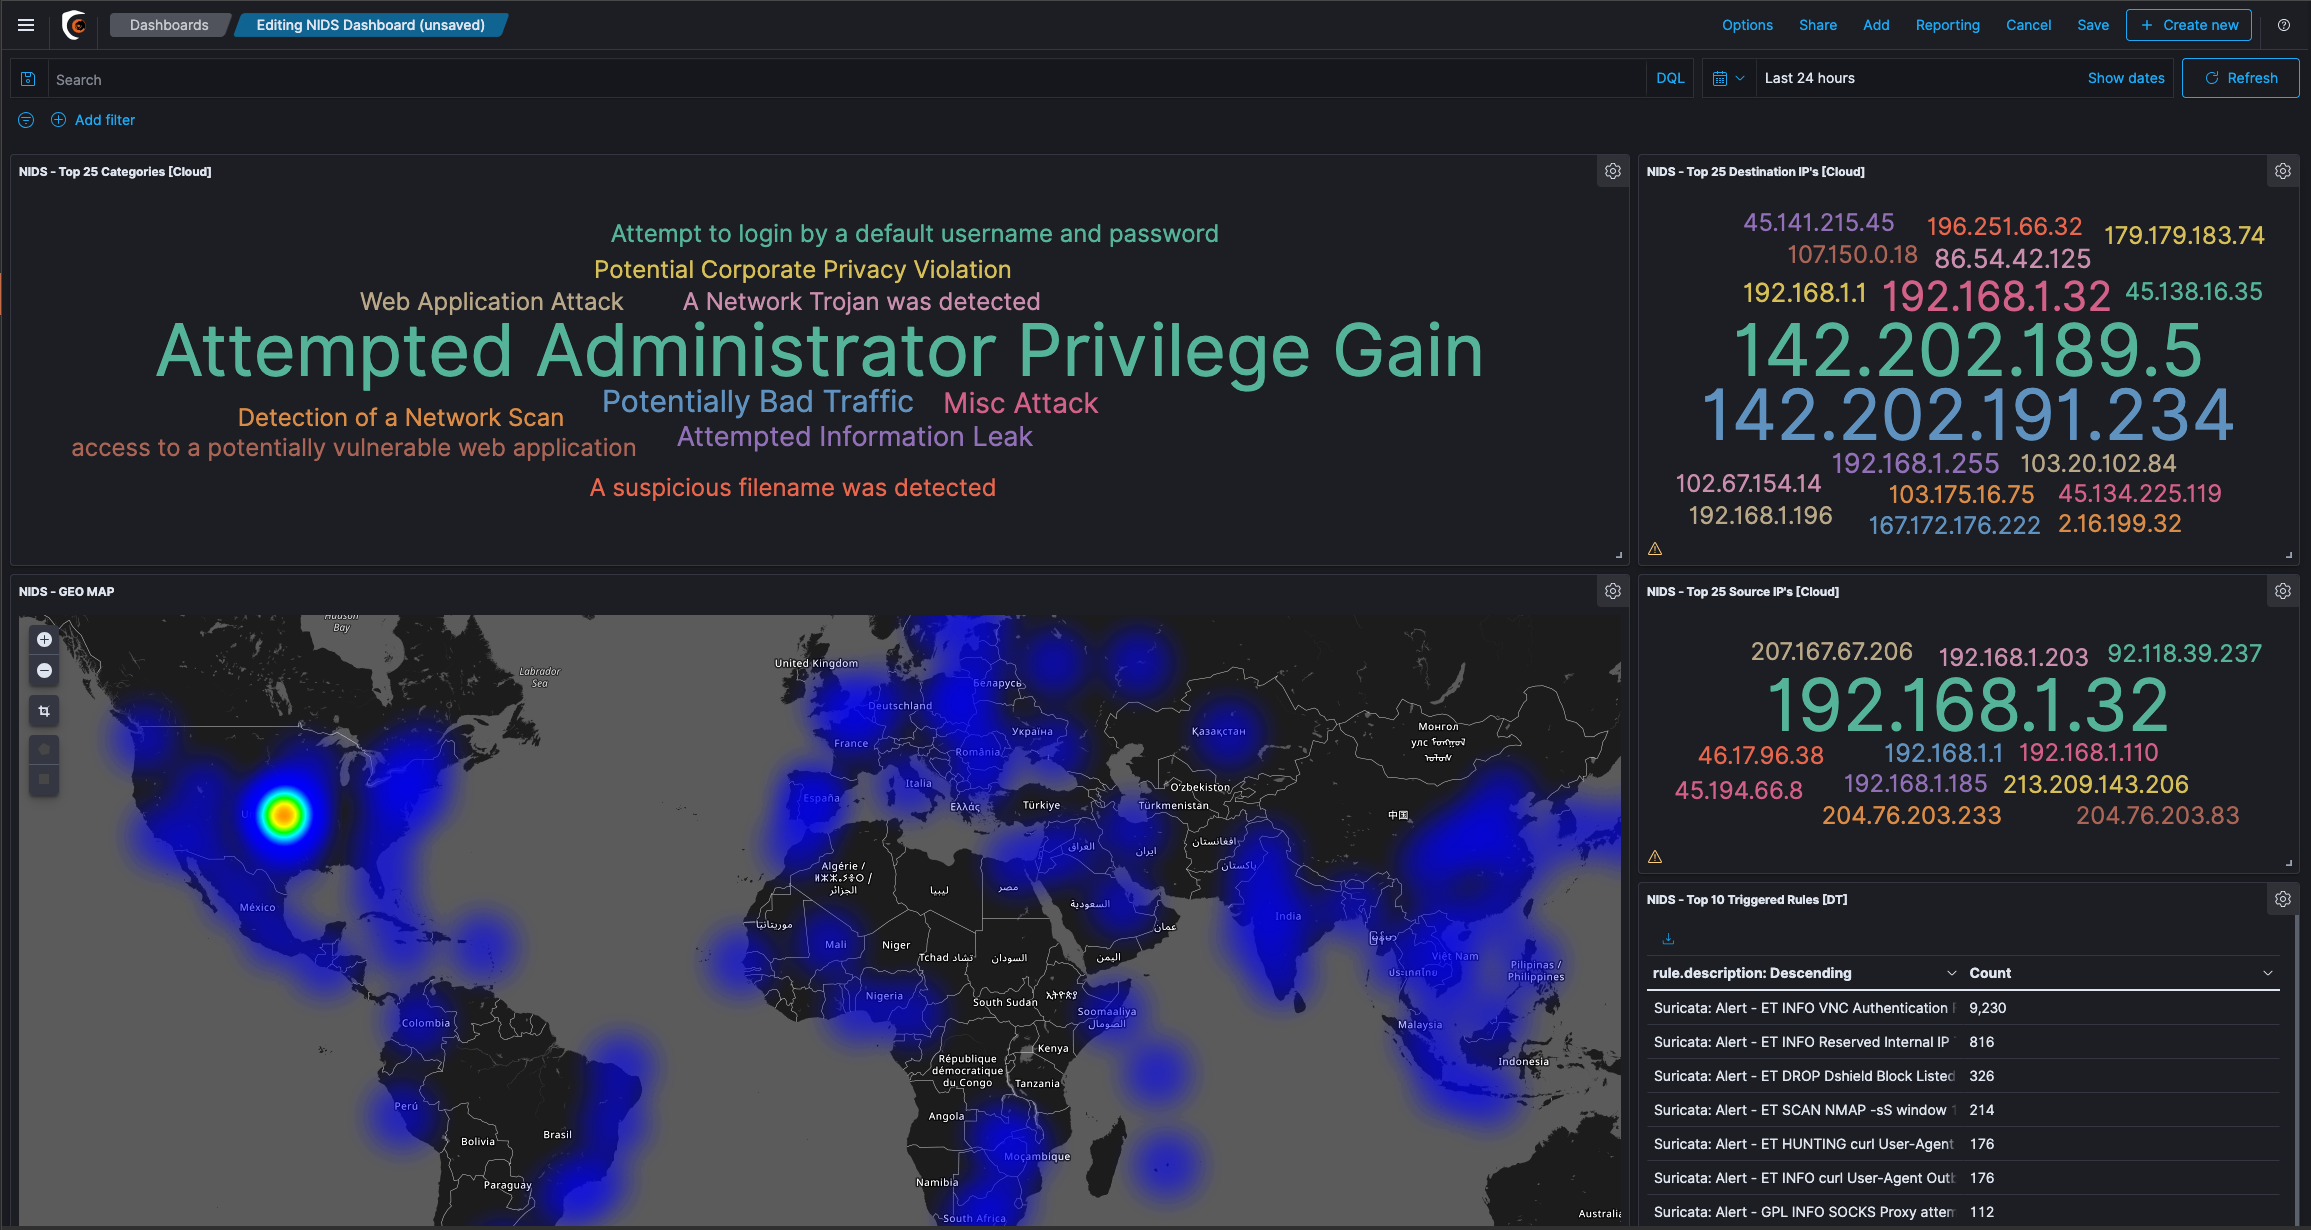Click the map zoom out button
Image resolution: width=2311 pixels, height=1230 pixels.
(44, 671)
